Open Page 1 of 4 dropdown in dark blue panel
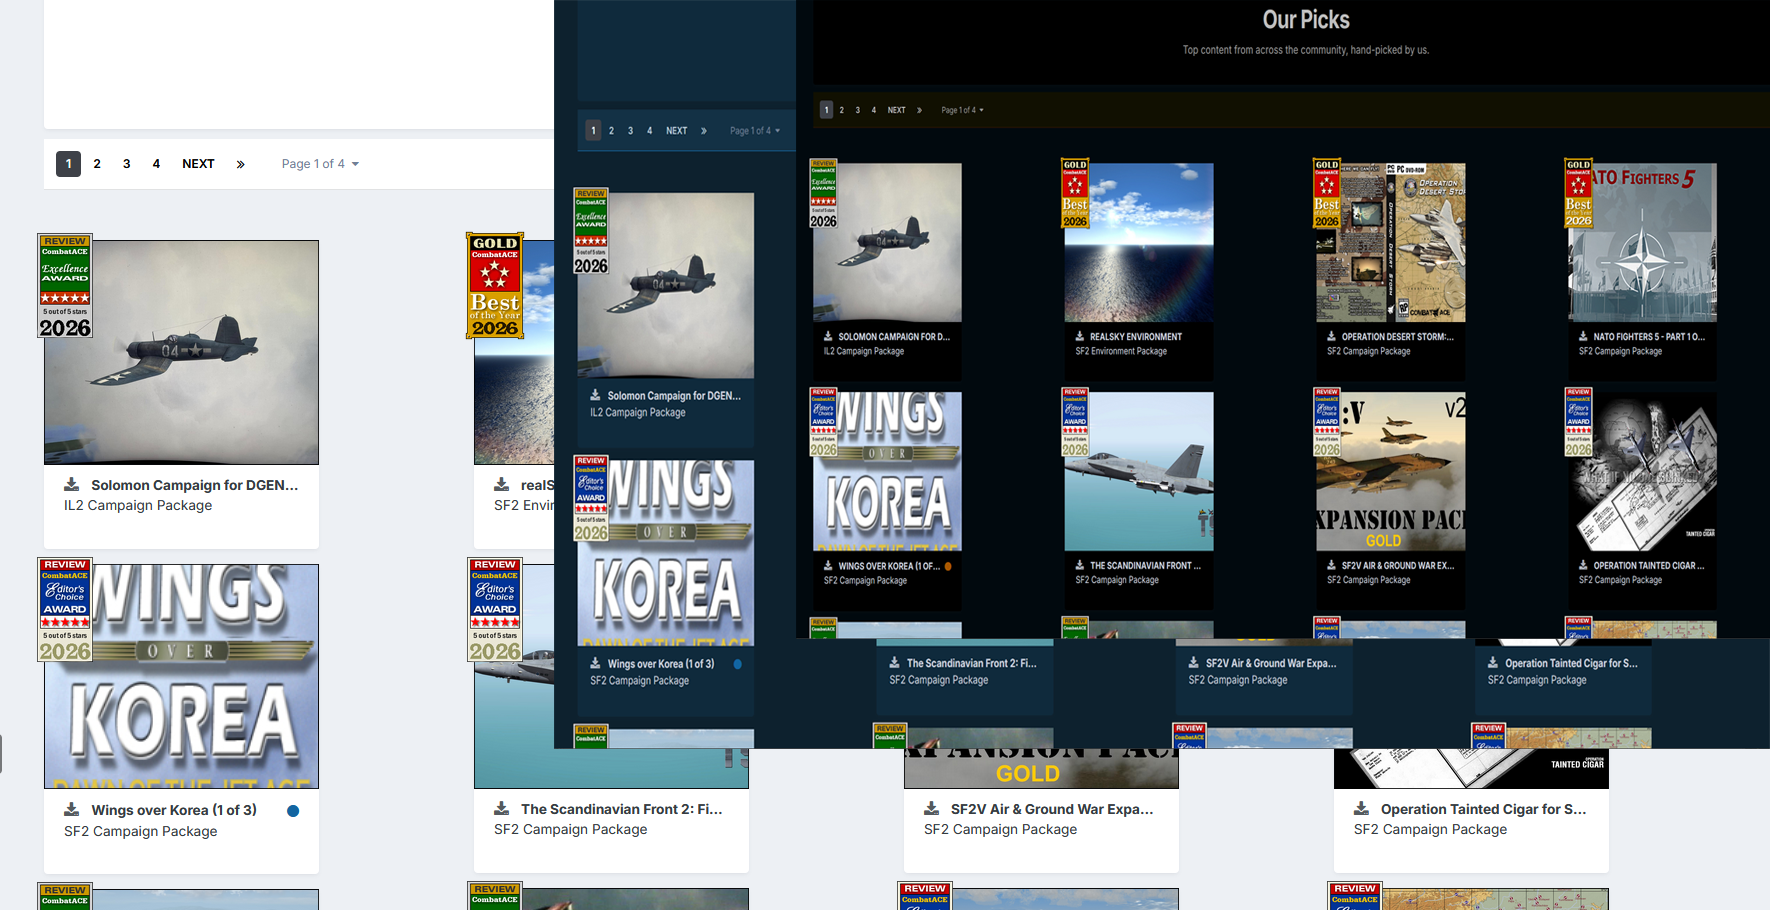Viewport: 1770px width, 910px height. [x=754, y=131]
